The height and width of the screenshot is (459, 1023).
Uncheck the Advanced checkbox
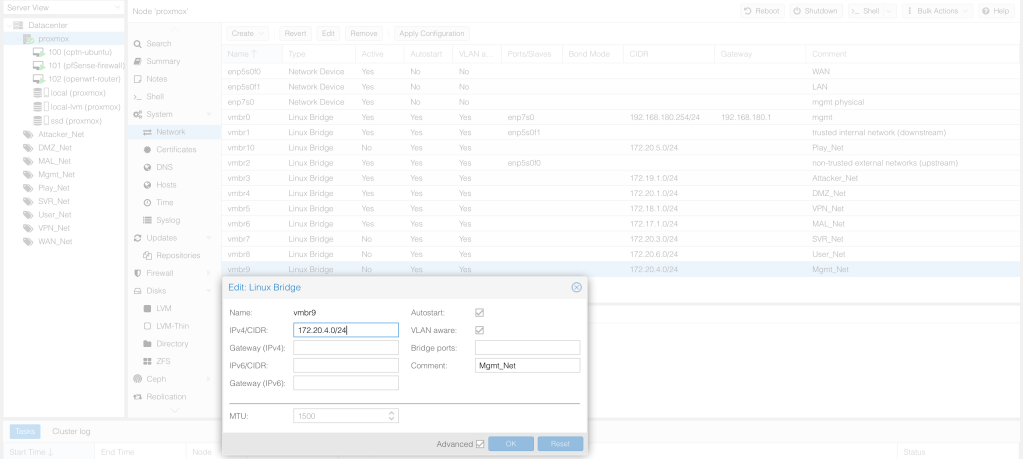pyautogui.click(x=480, y=444)
